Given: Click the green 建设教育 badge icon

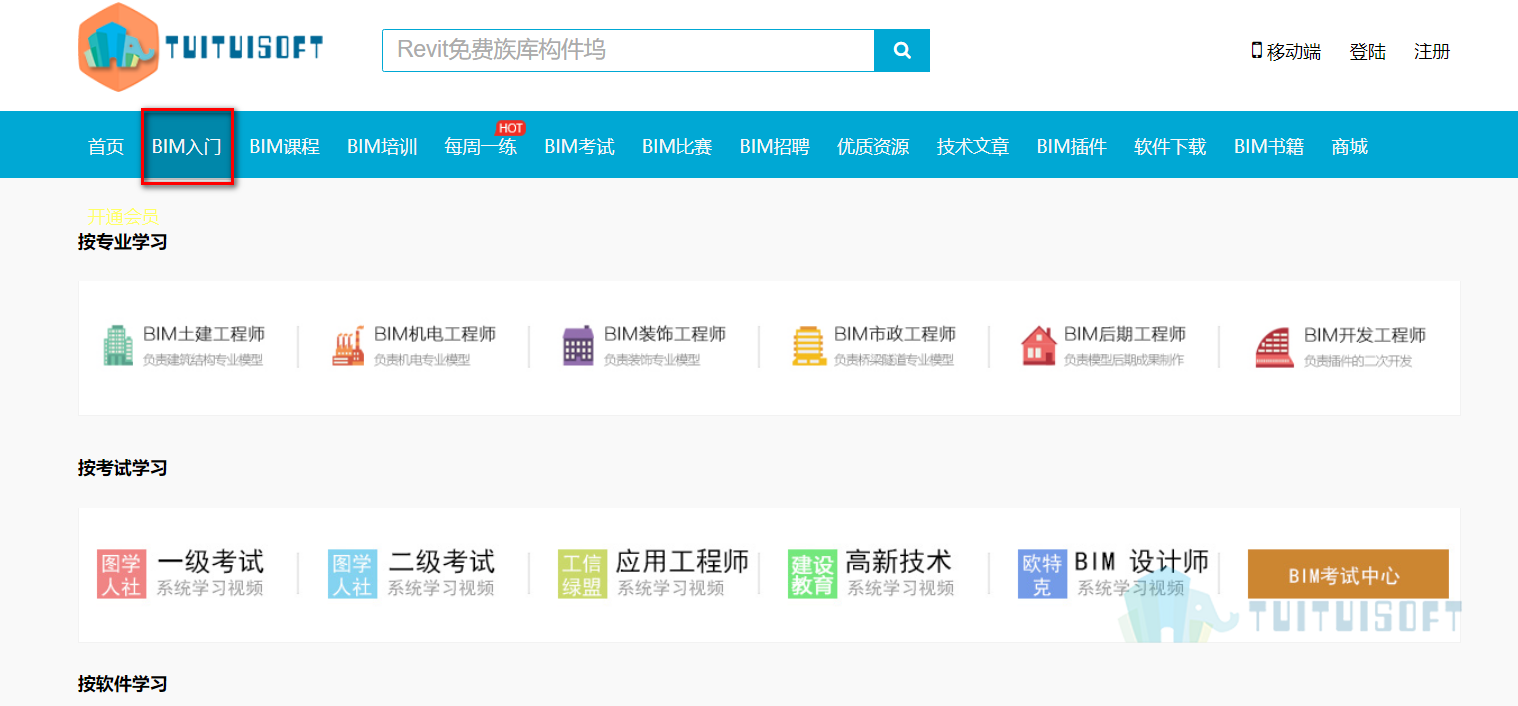Looking at the screenshot, I should (812, 574).
